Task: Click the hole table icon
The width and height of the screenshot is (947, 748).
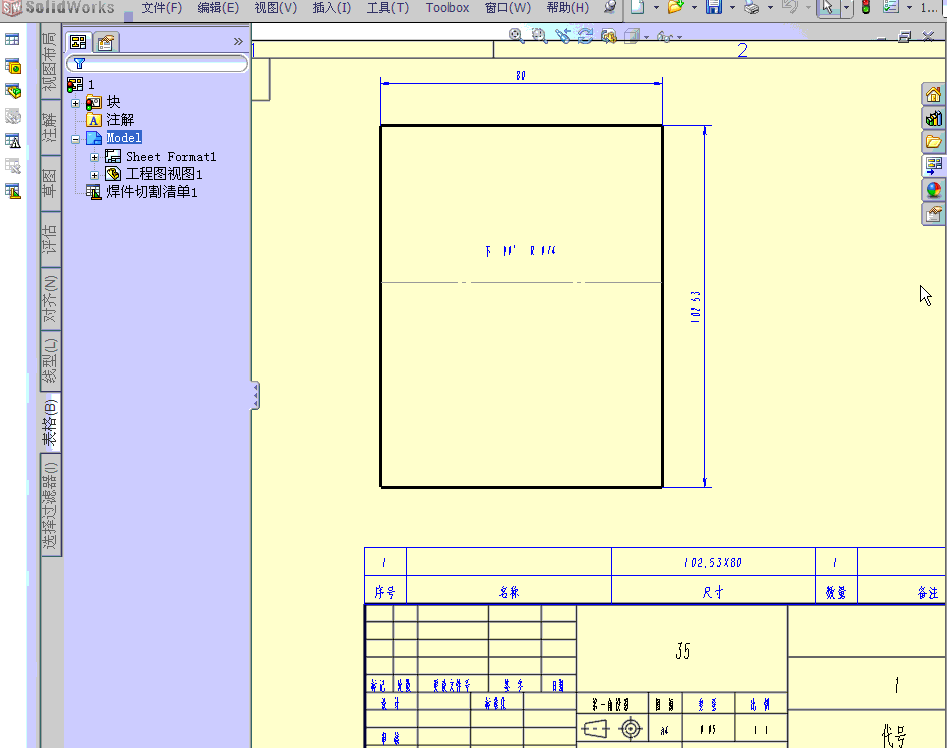Action: click(x=13, y=66)
